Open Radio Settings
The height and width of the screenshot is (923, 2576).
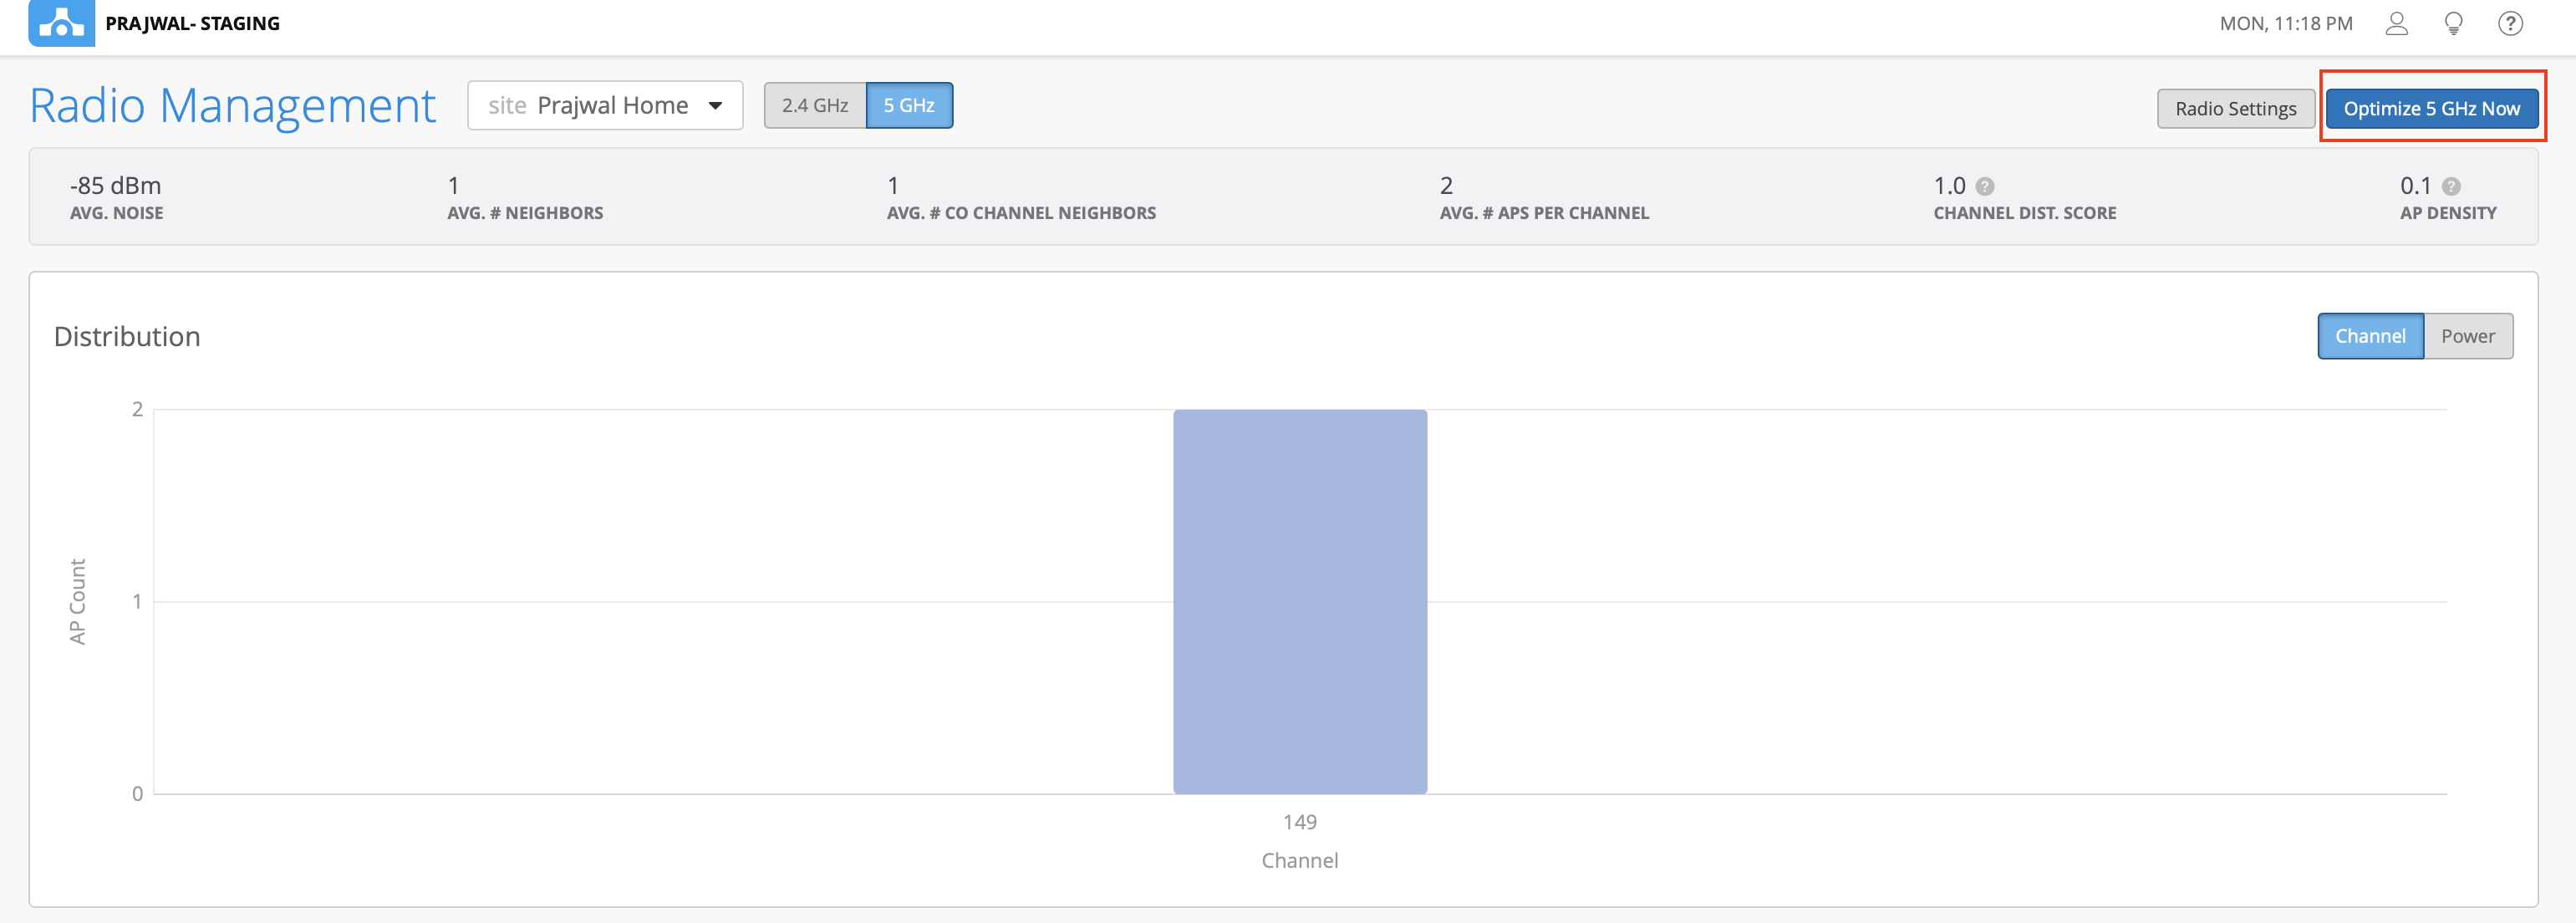pyautogui.click(x=2235, y=108)
